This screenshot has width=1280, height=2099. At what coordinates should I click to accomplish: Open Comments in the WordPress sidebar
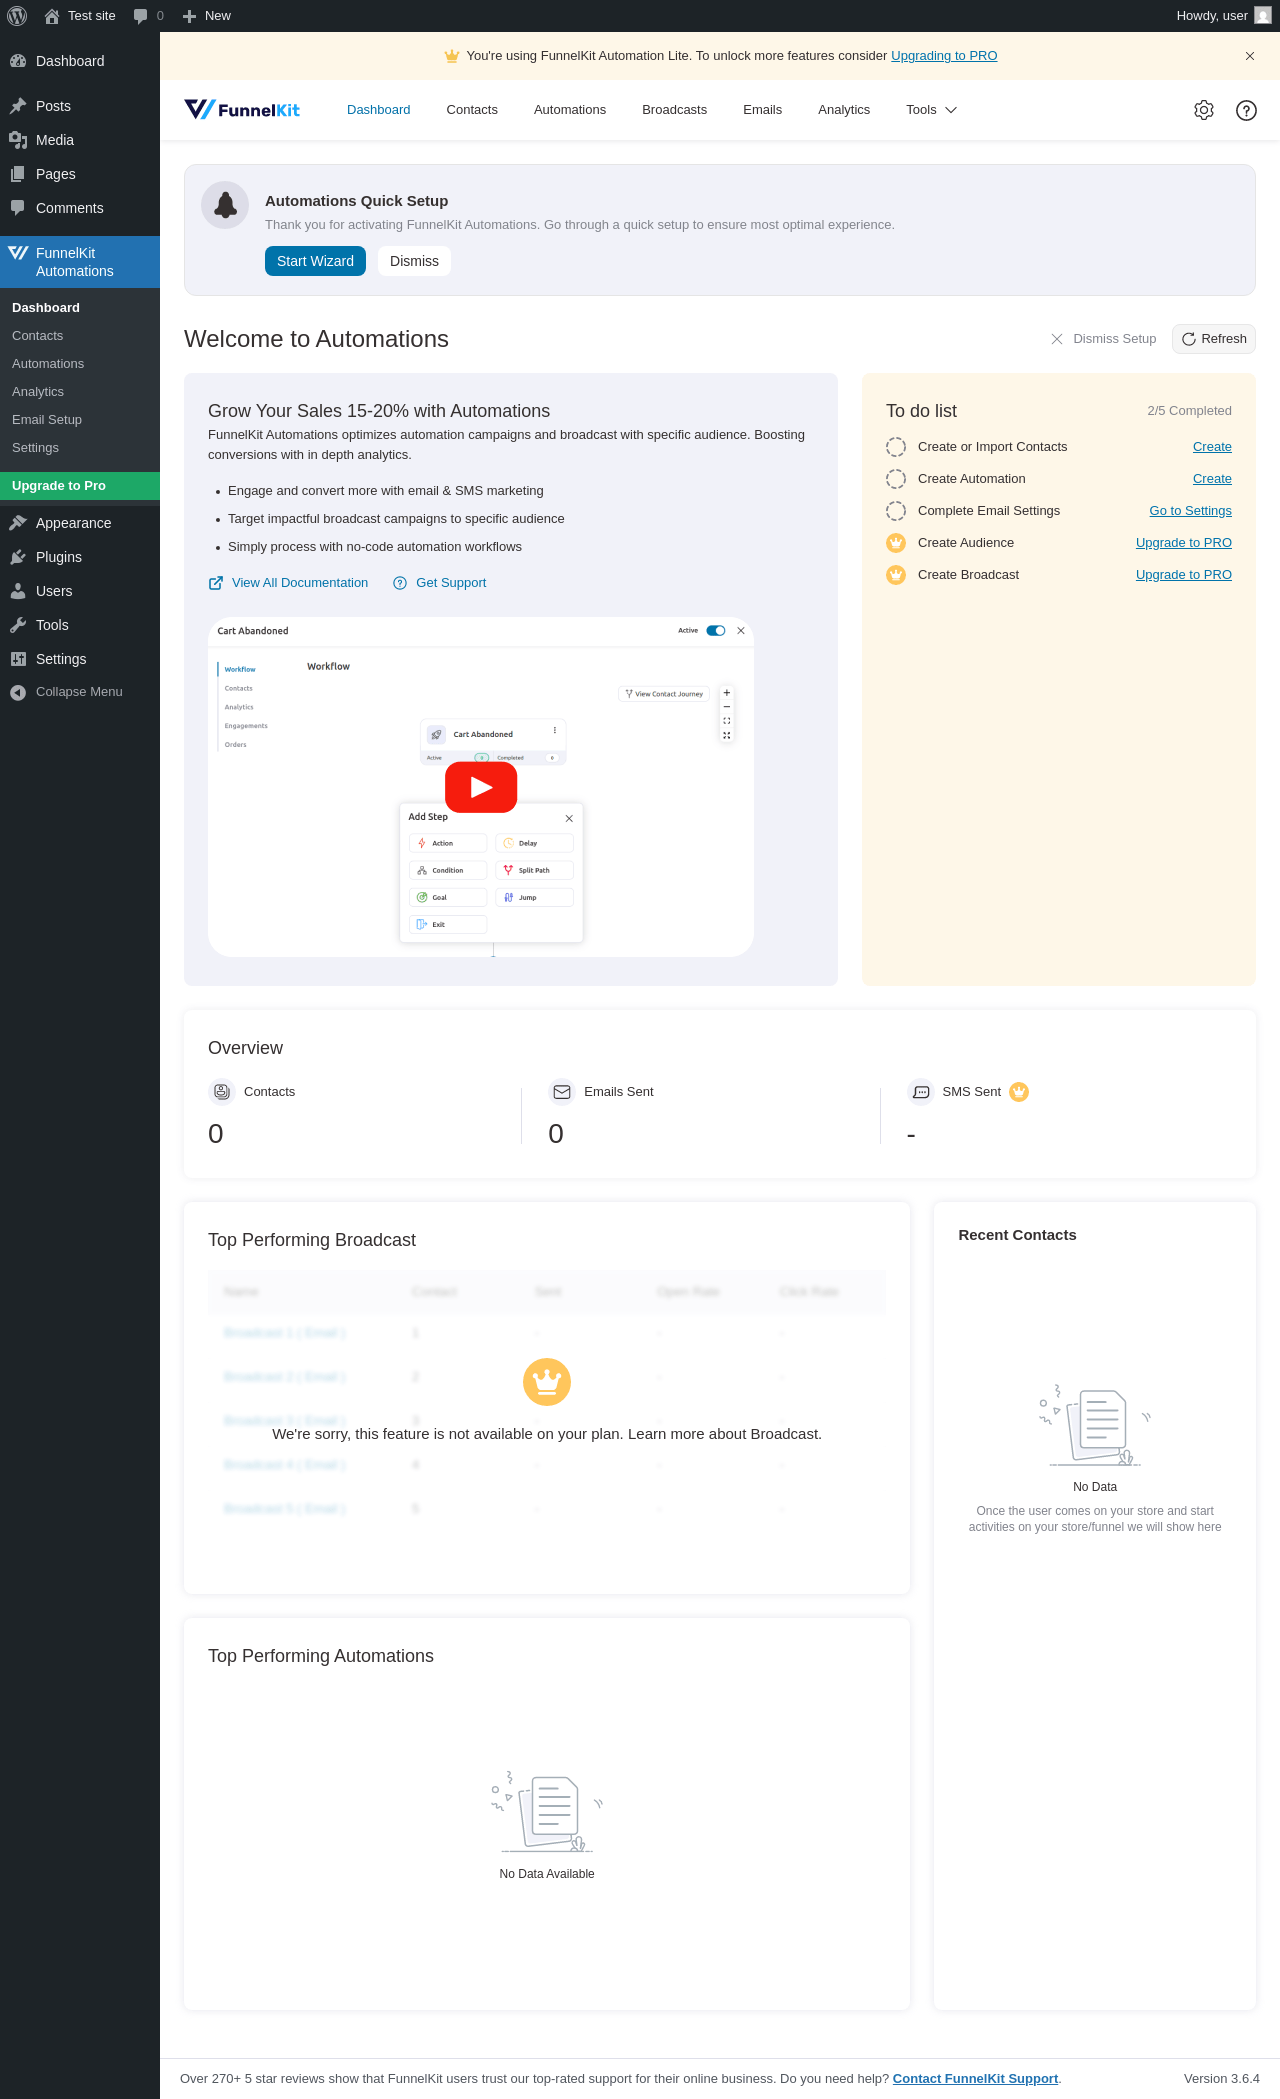tap(80, 208)
